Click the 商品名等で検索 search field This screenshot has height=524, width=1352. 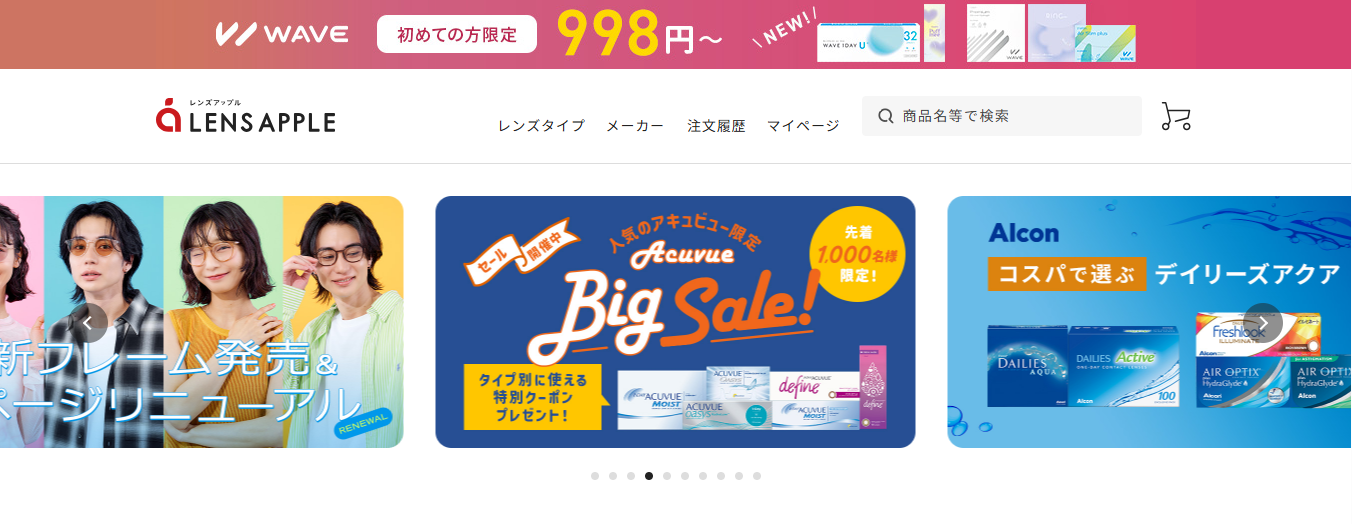1002,116
